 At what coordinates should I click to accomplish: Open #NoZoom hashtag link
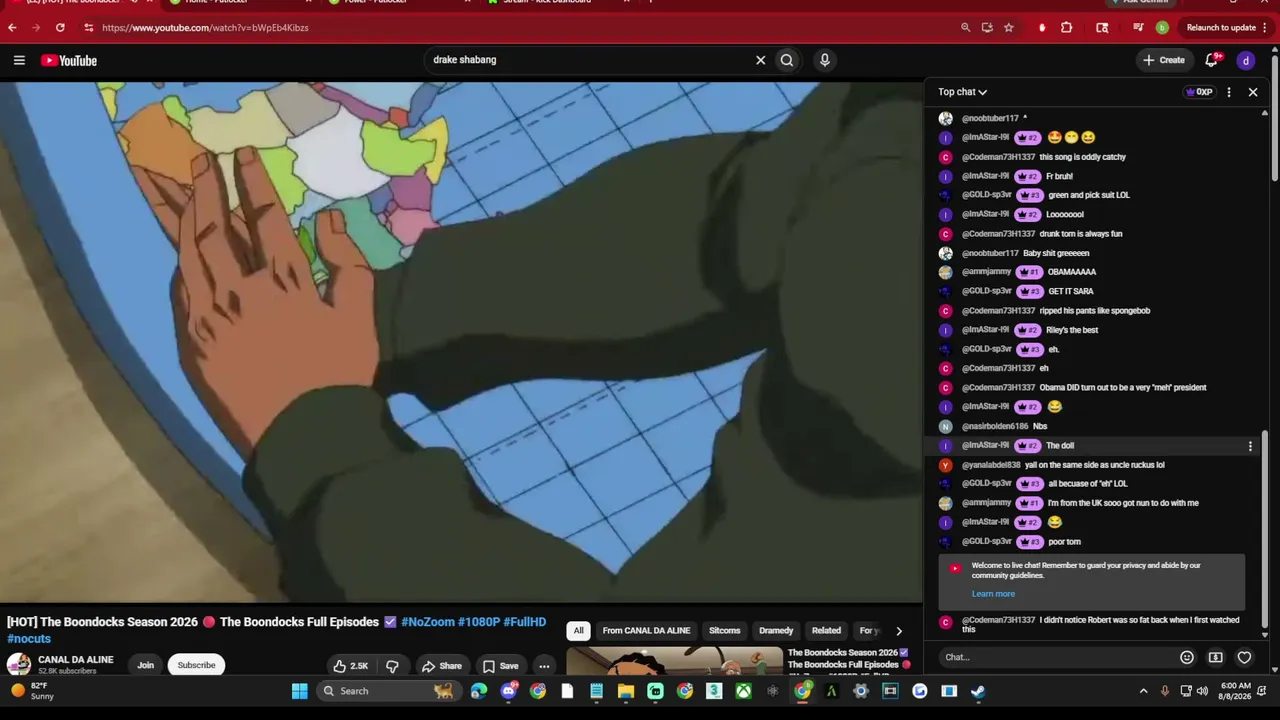(x=427, y=622)
